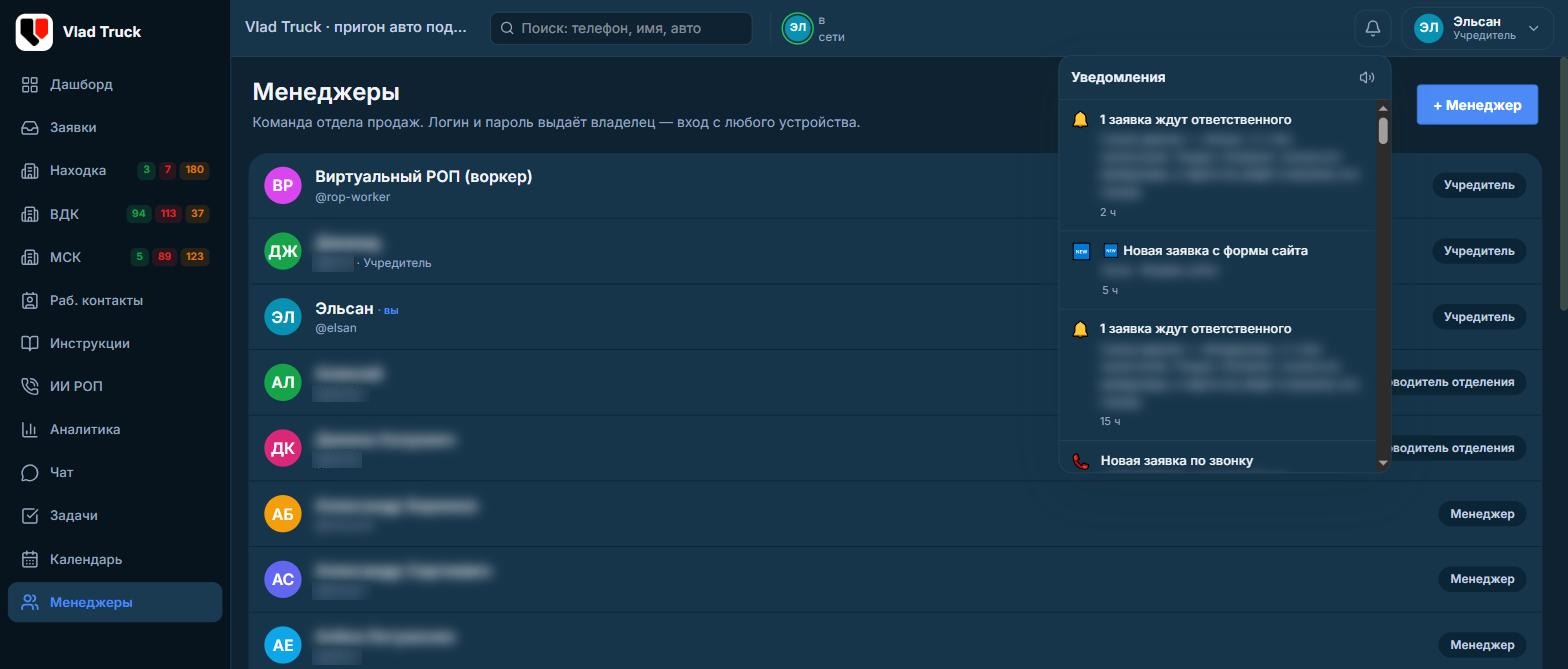Open the Заявки inbox icon
The height and width of the screenshot is (669, 1568).
point(30,127)
